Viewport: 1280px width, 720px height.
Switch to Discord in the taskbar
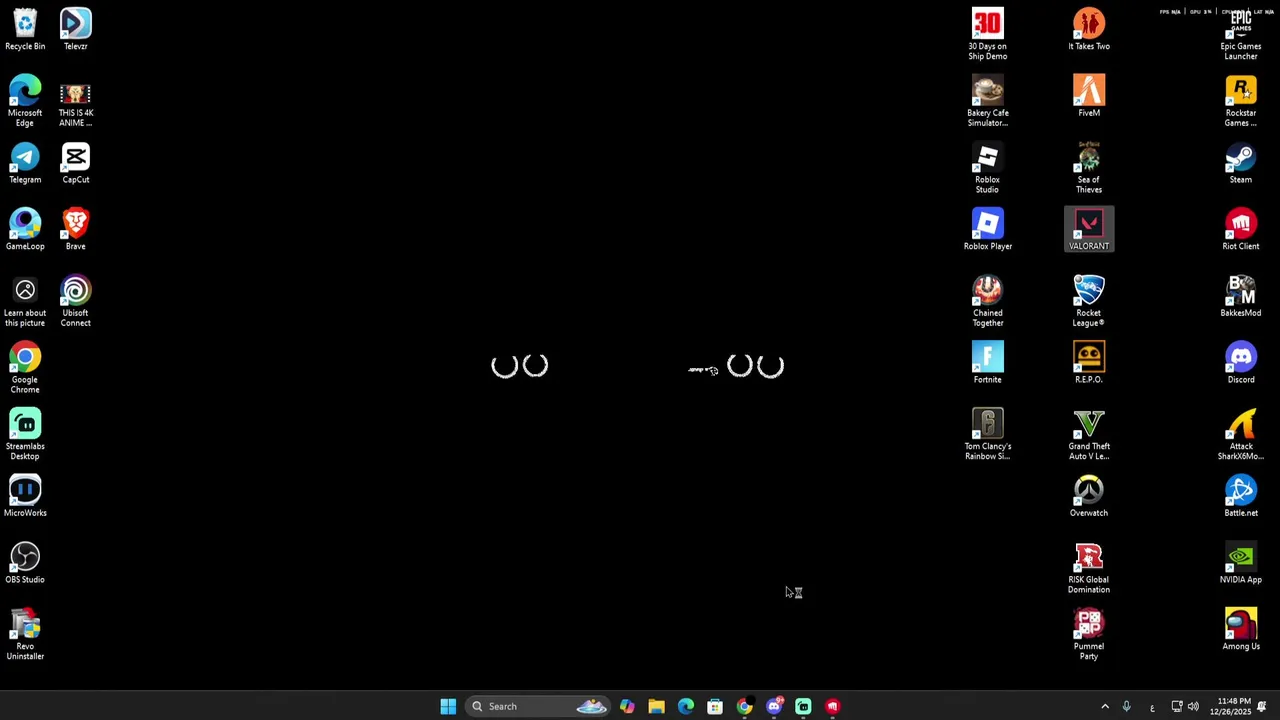774,706
